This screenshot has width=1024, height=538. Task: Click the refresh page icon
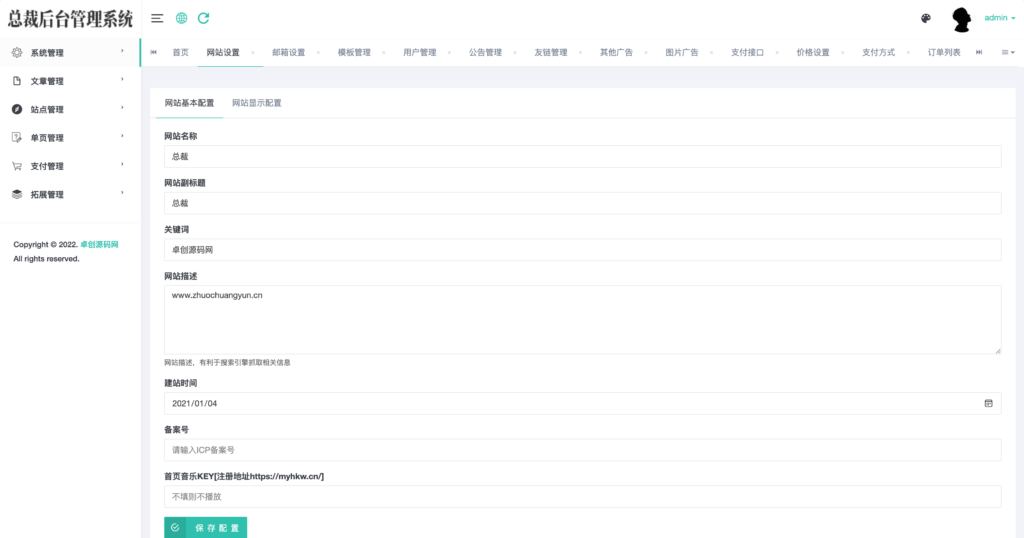[x=204, y=18]
